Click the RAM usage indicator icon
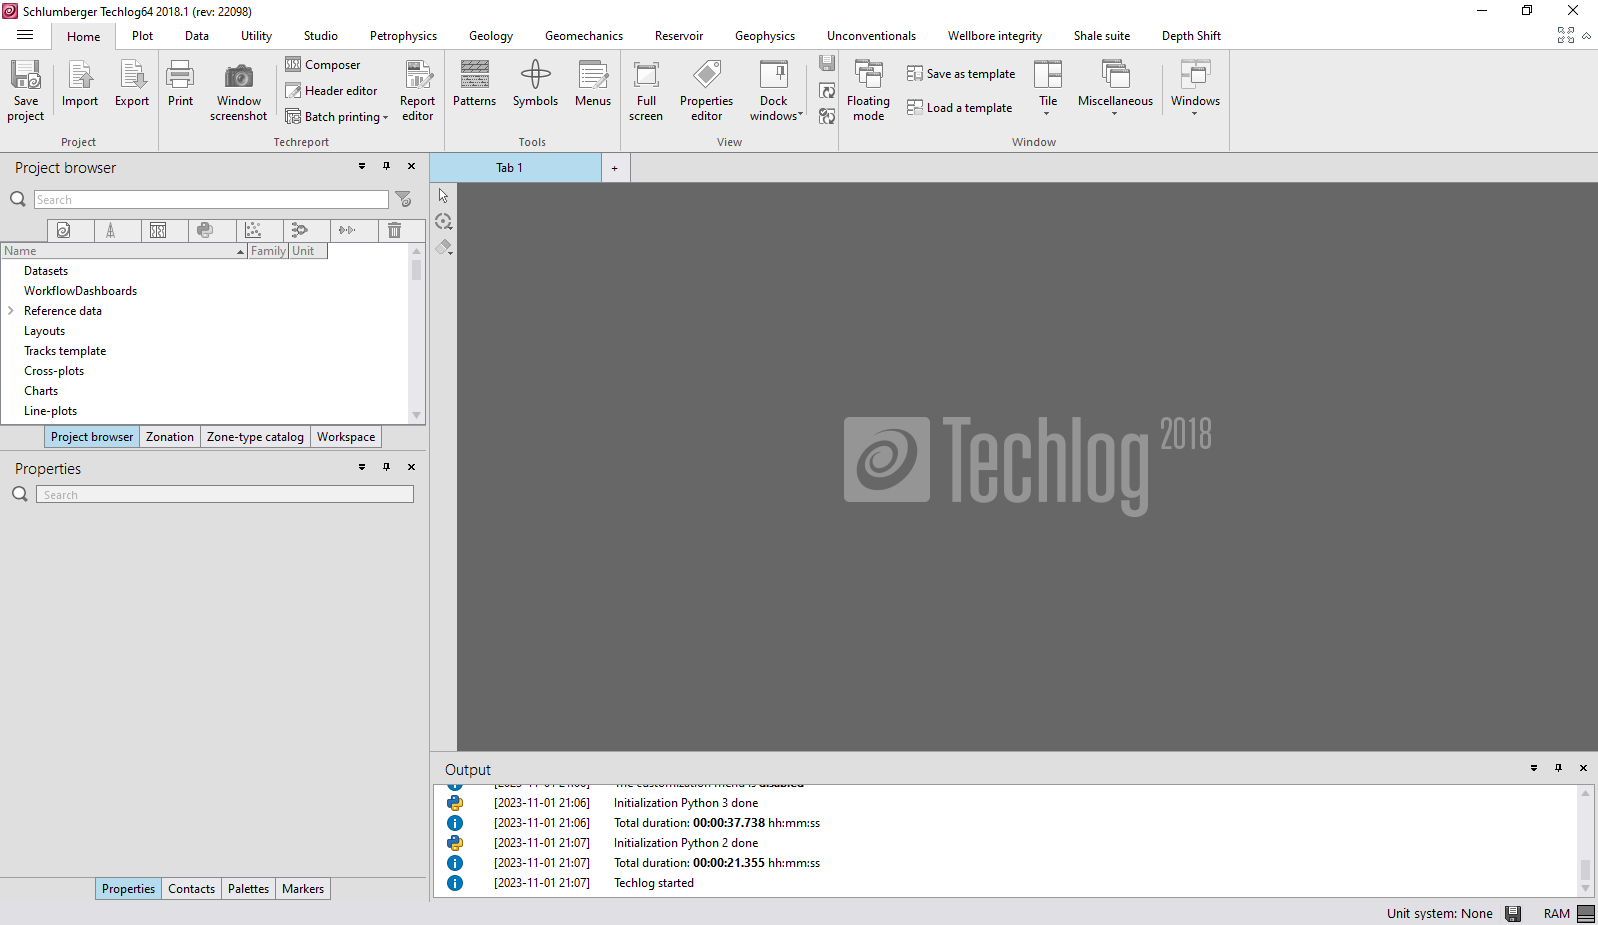 tap(1586, 914)
